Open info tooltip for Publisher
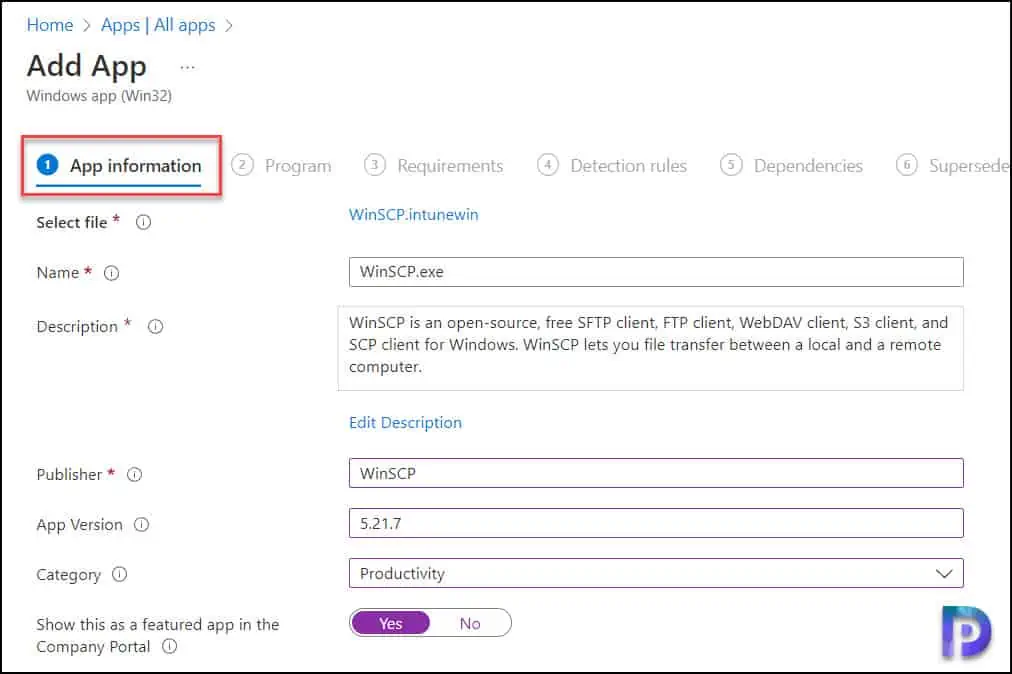Image resolution: width=1012 pixels, height=674 pixels. 134,475
